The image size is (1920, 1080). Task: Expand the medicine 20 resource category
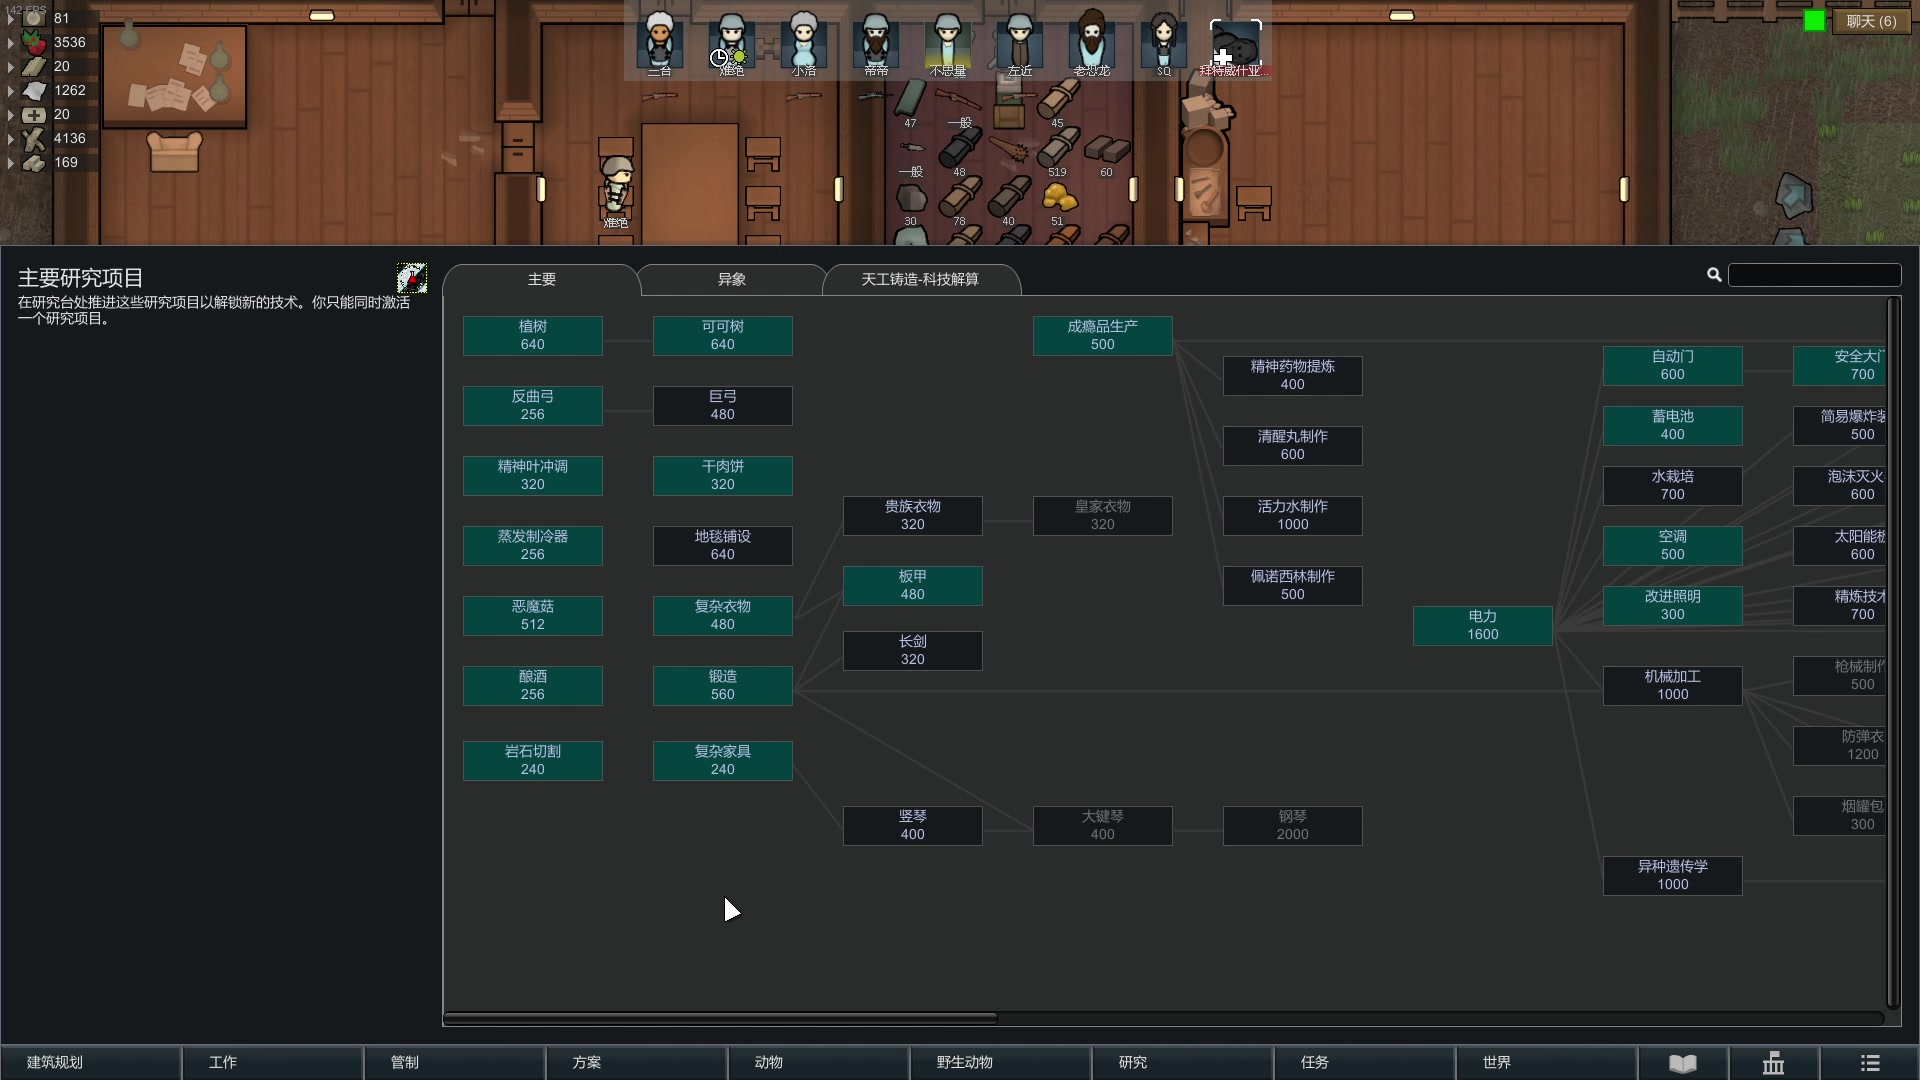coord(10,114)
